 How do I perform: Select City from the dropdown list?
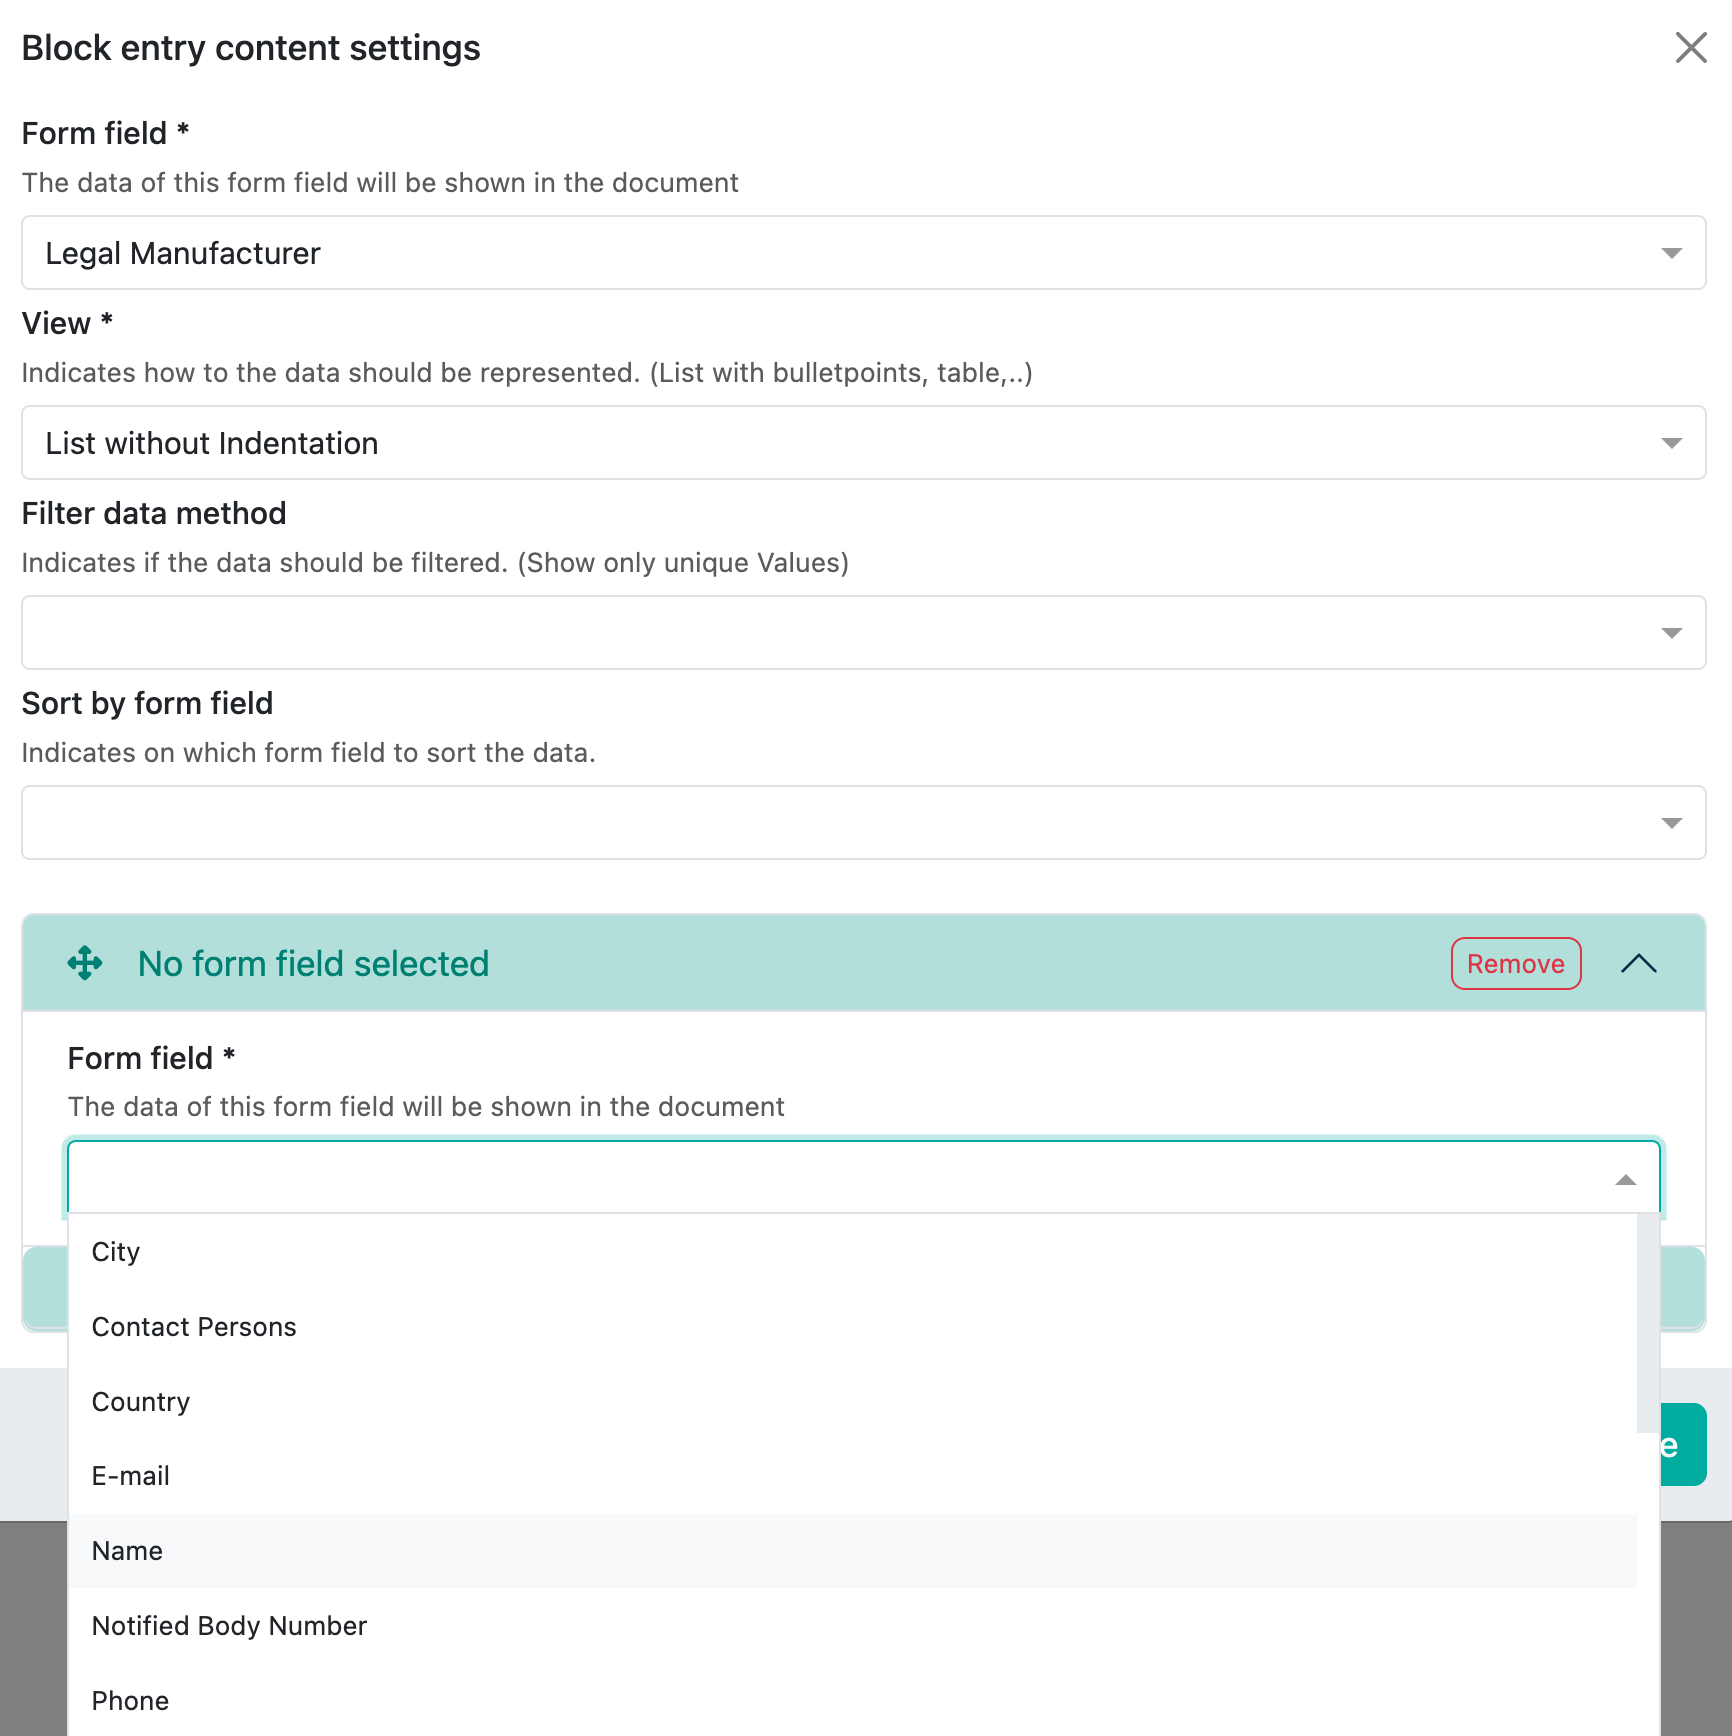(853, 1252)
